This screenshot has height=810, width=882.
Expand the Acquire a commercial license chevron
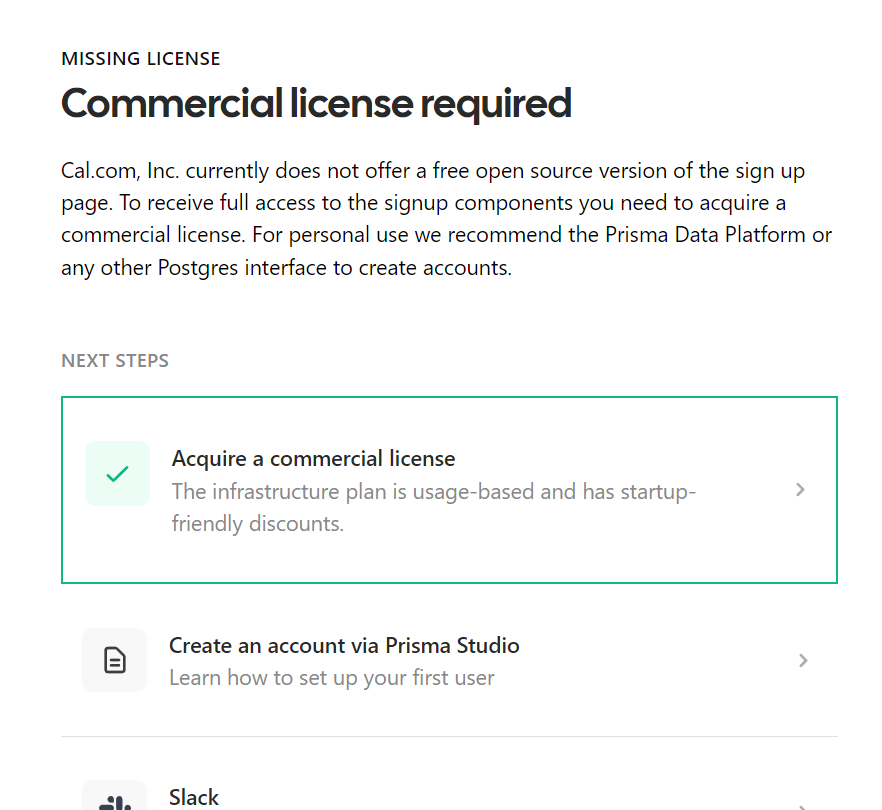tap(800, 490)
